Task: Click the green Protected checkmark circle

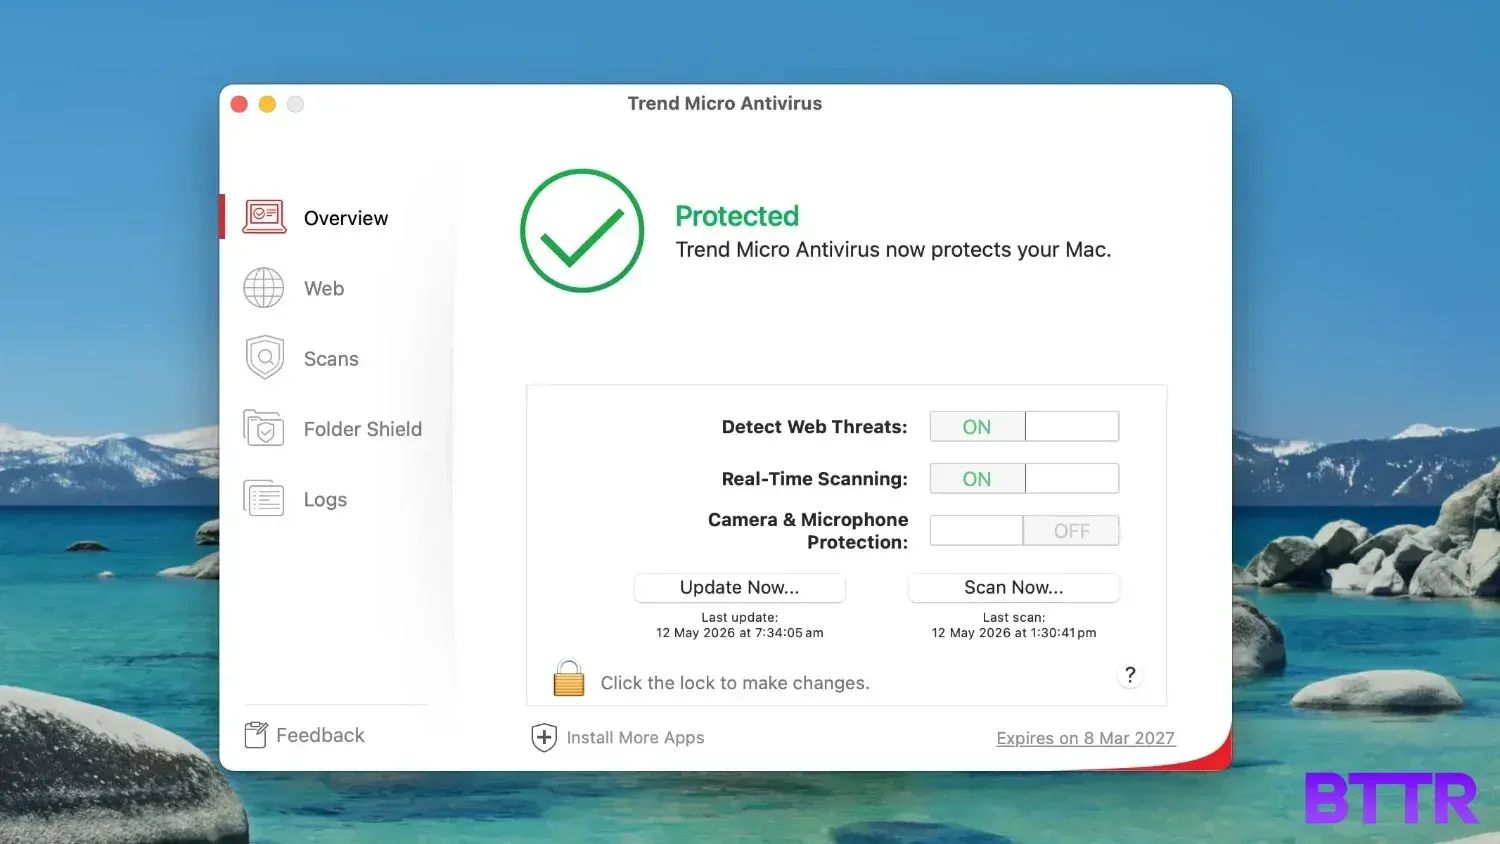Action: [x=582, y=231]
